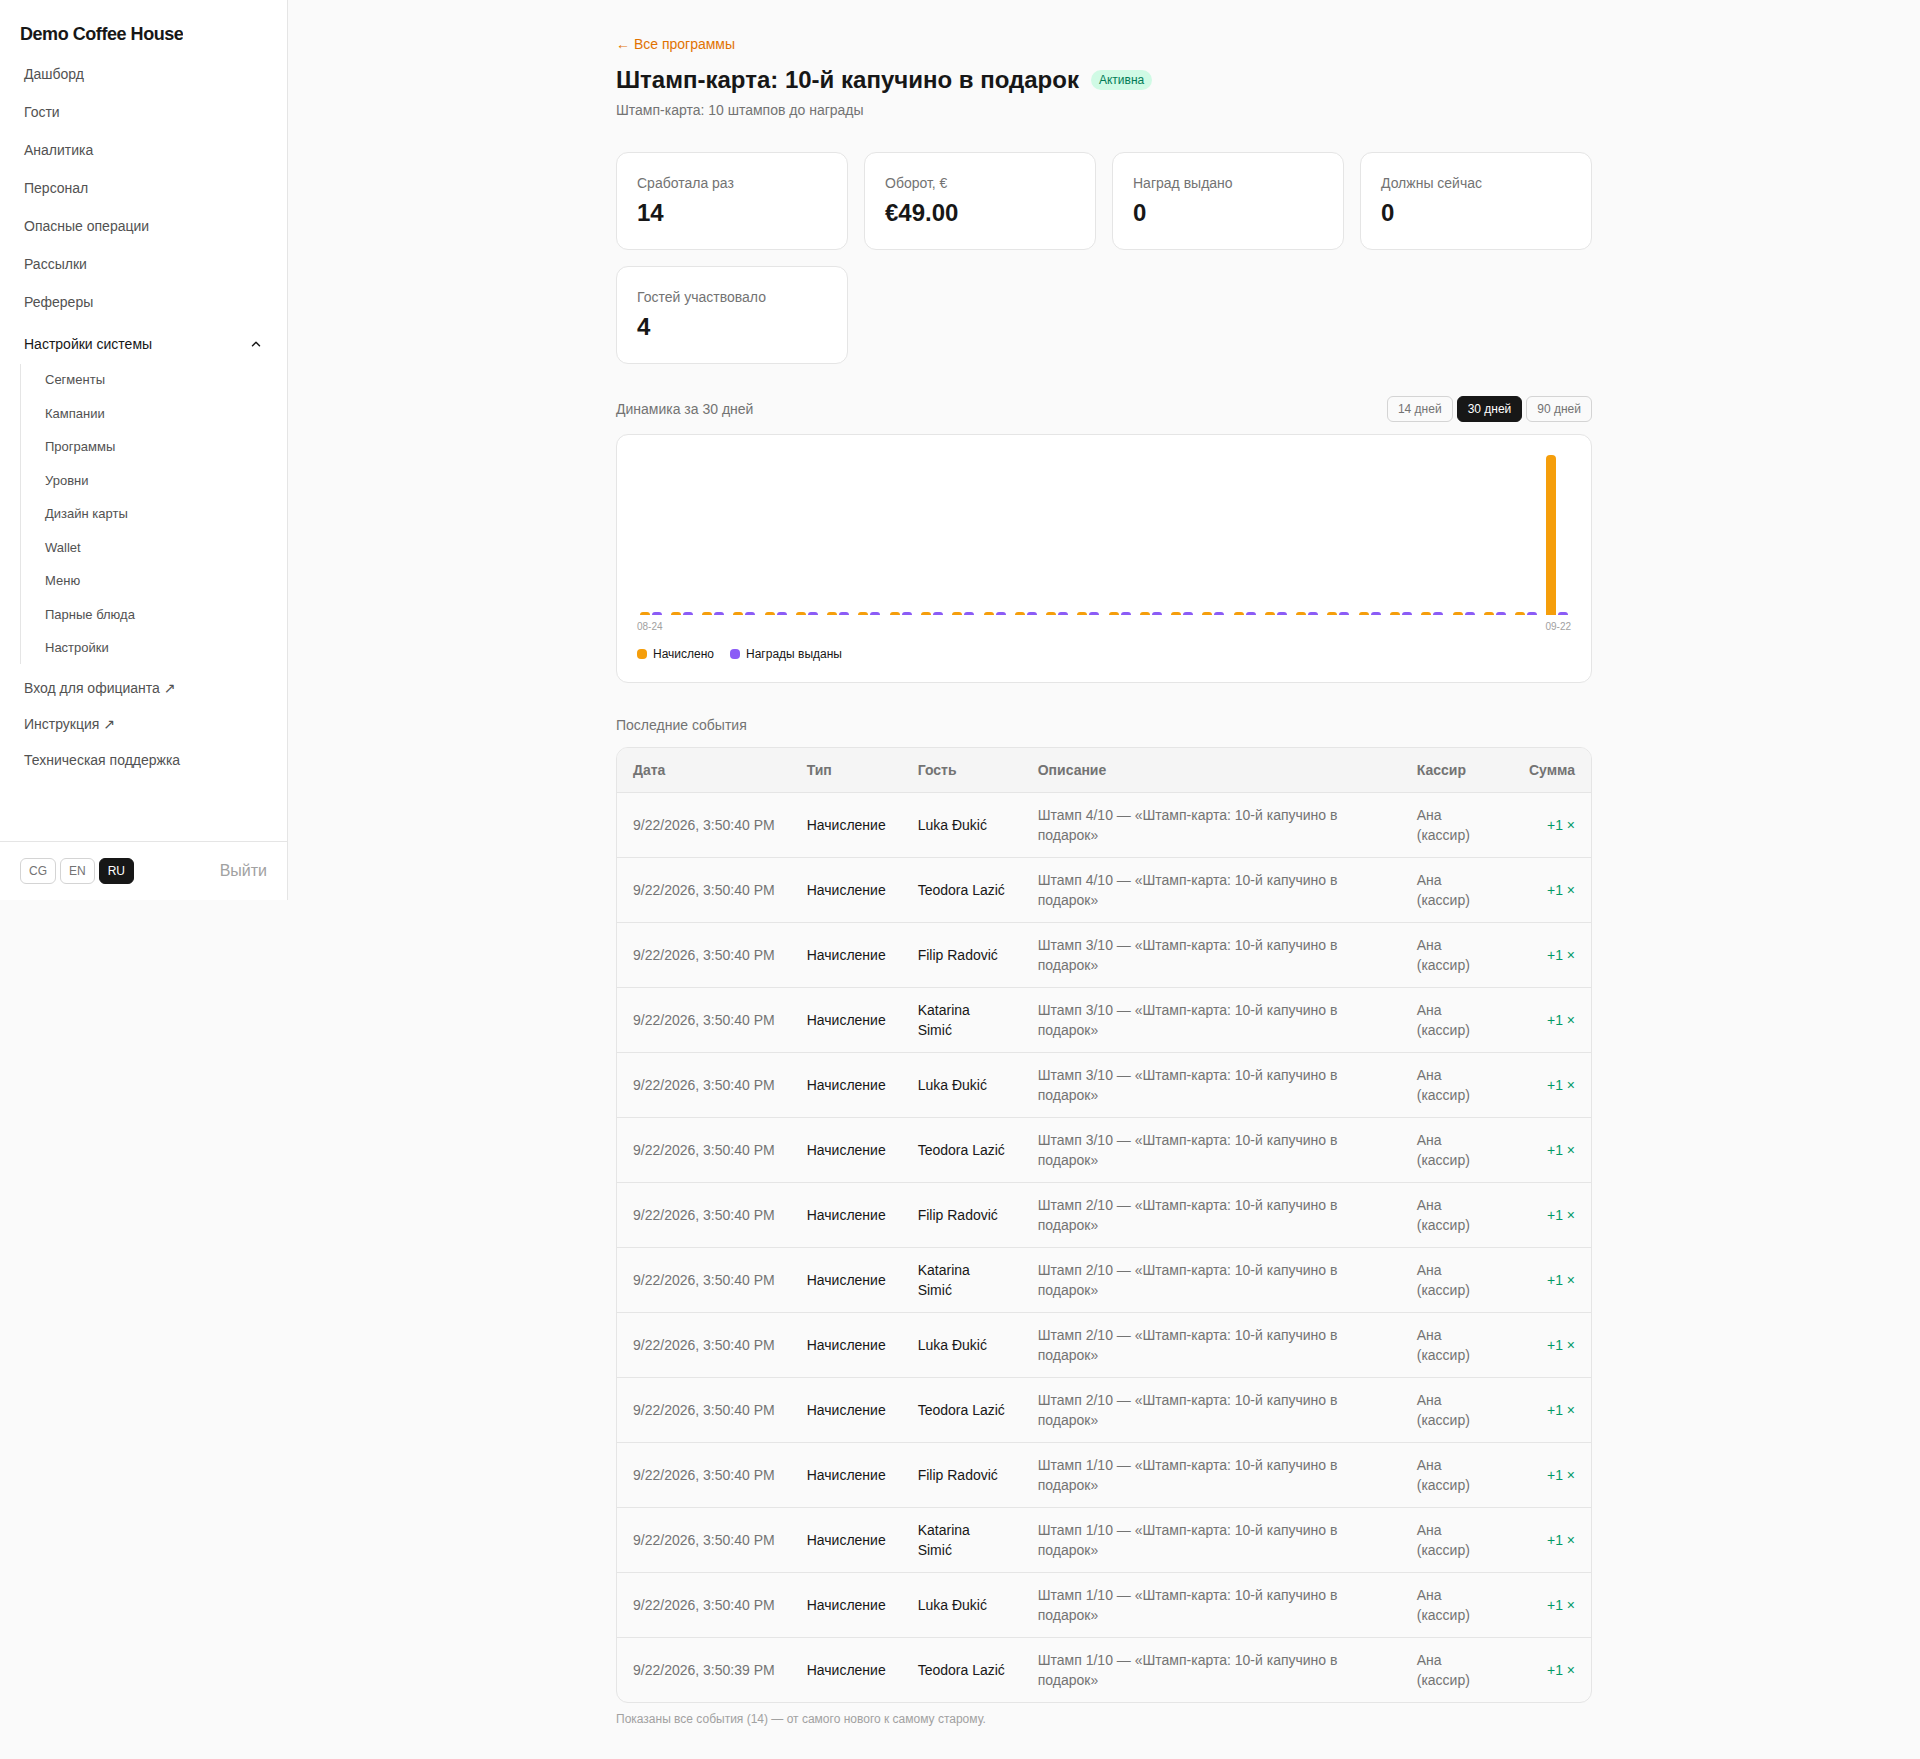This screenshot has width=1920, height=1759.
Task: Click the Активна status badge
Action: click(1121, 80)
